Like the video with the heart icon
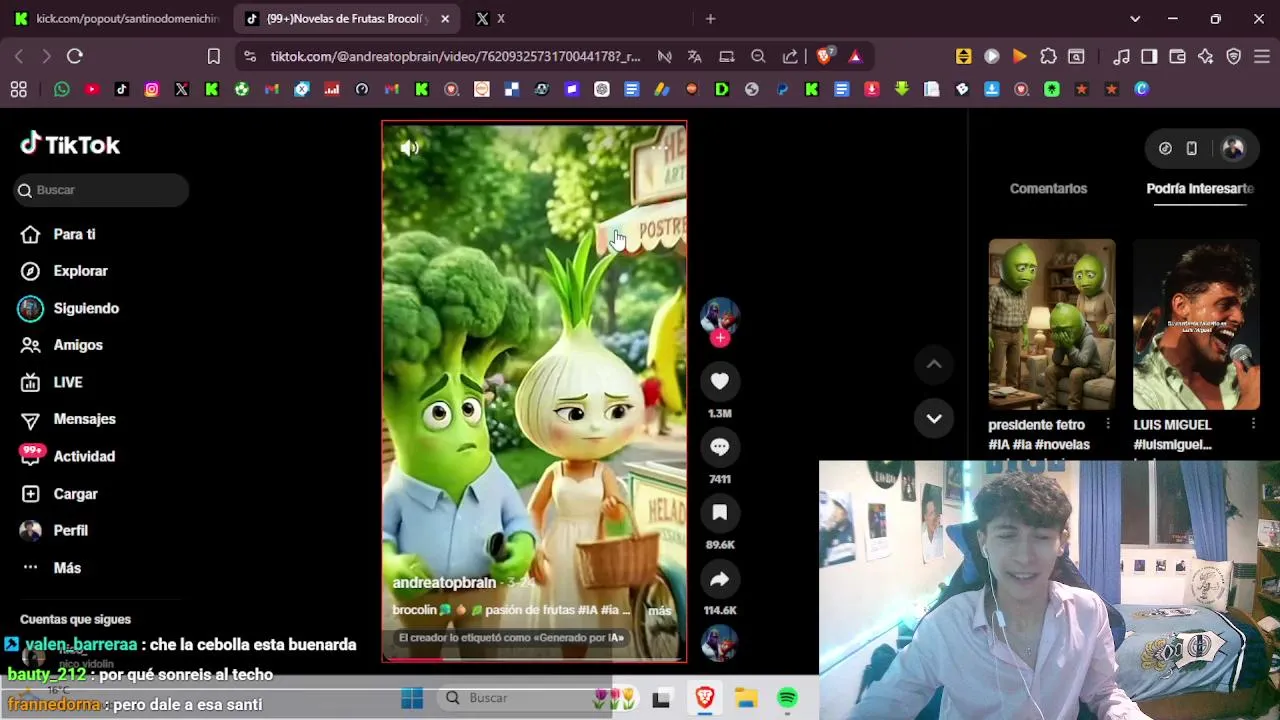1280x720 pixels. pyautogui.click(x=720, y=381)
